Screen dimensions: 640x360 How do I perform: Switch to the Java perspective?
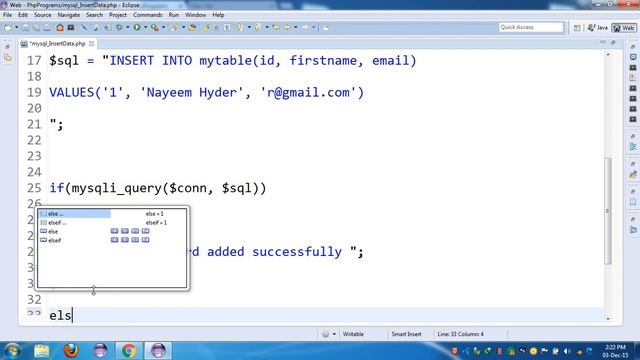[x=598, y=28]
